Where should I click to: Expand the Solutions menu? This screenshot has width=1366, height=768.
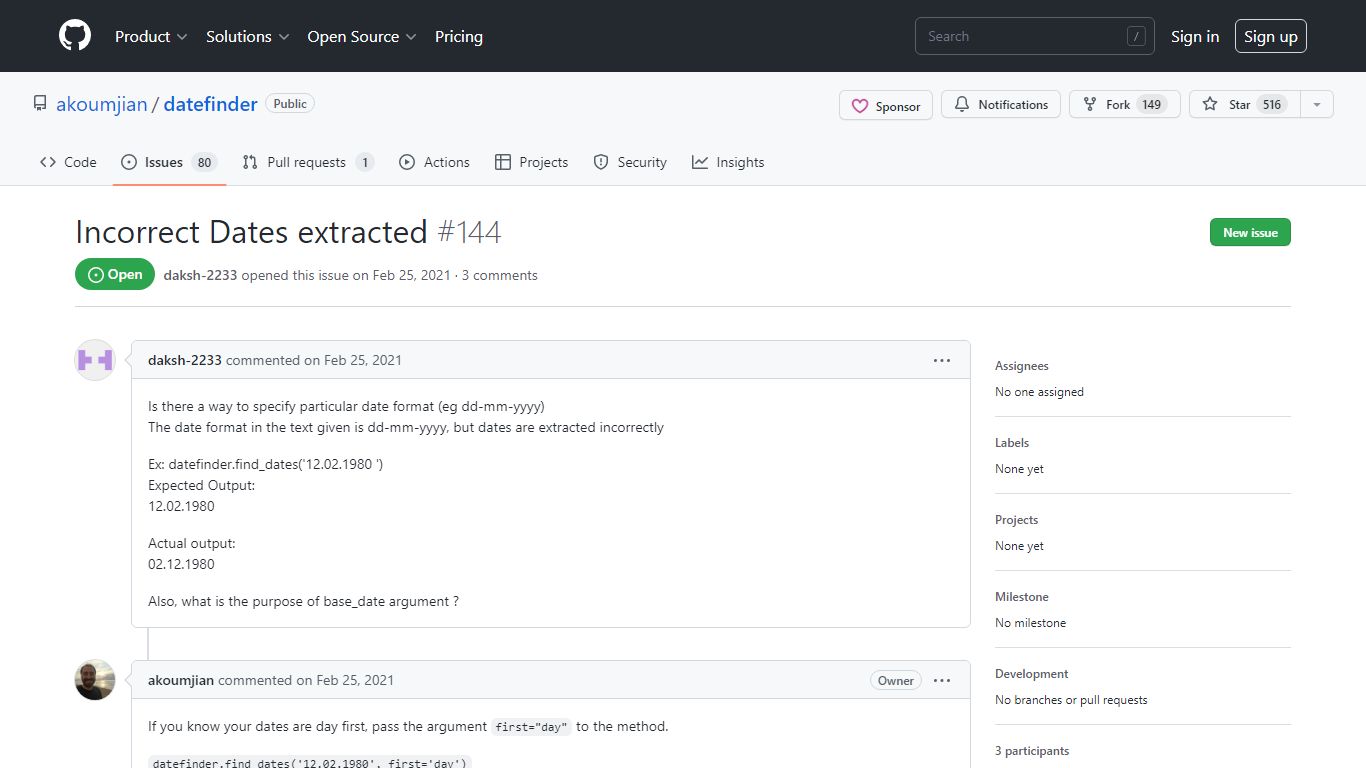(248, 36)
